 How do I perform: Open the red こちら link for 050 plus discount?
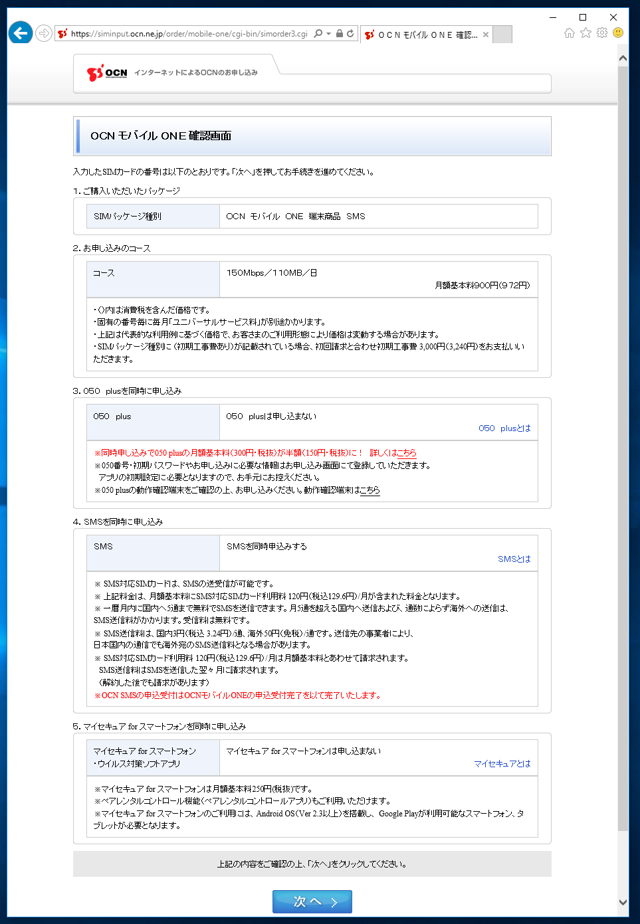(406, 453)
